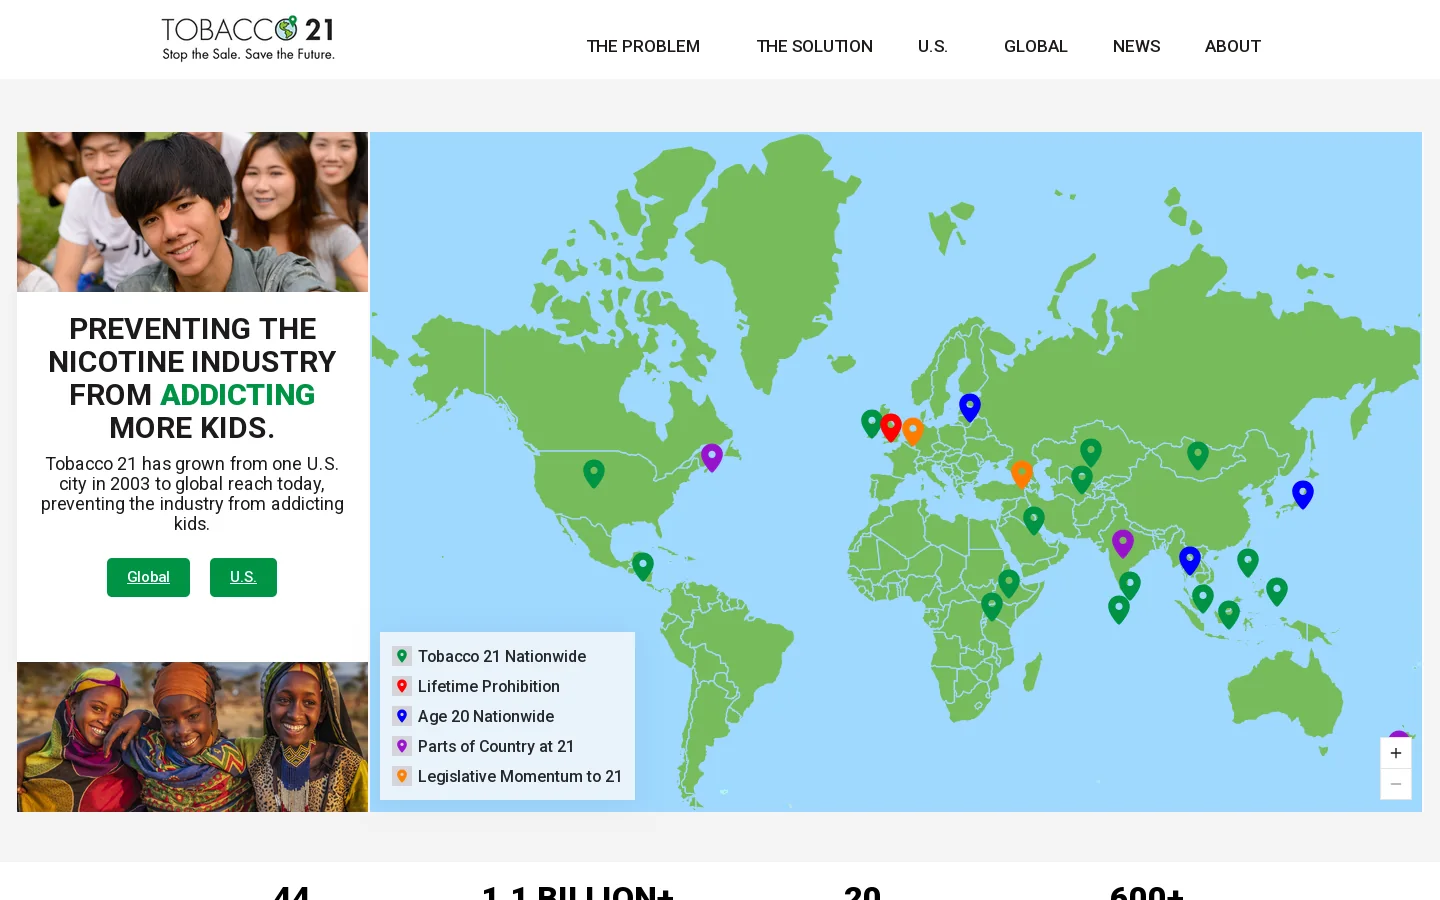Click the green pin in the Pacific east of the Philippines
The image size is (1440, 900).
(x=1277, y=591)
